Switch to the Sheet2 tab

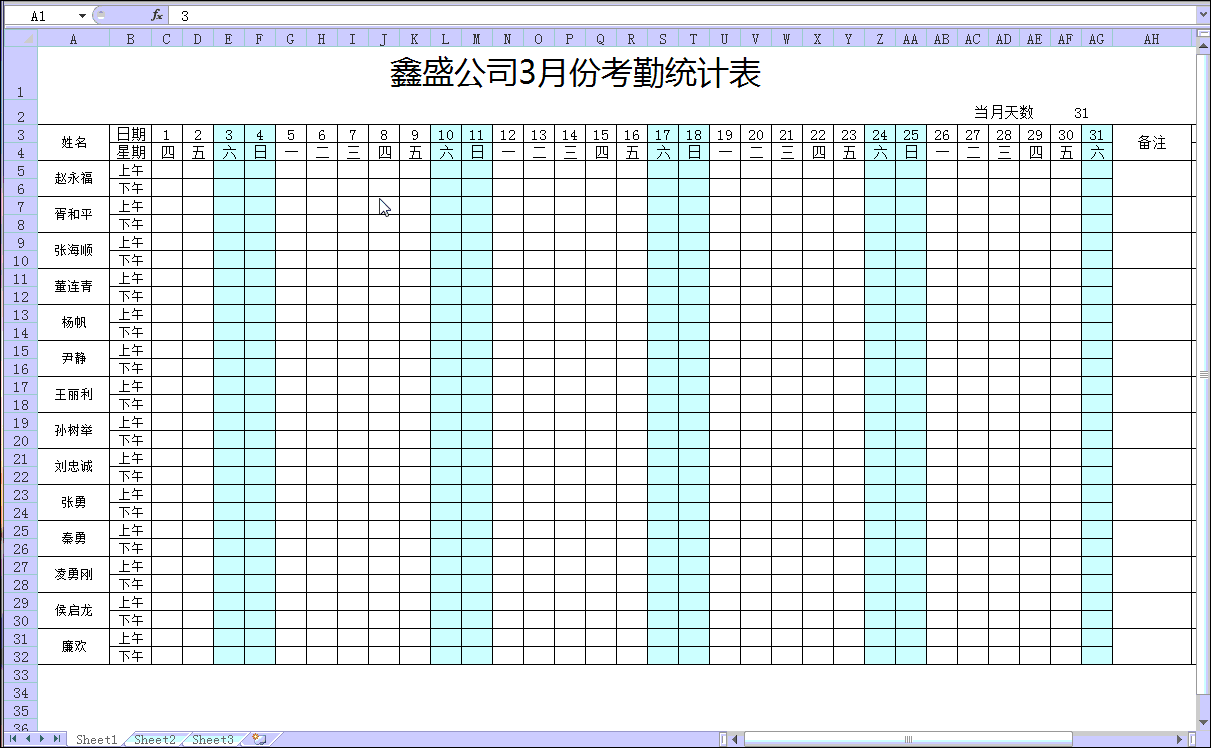pyautogui.click(x=155, y=740)
